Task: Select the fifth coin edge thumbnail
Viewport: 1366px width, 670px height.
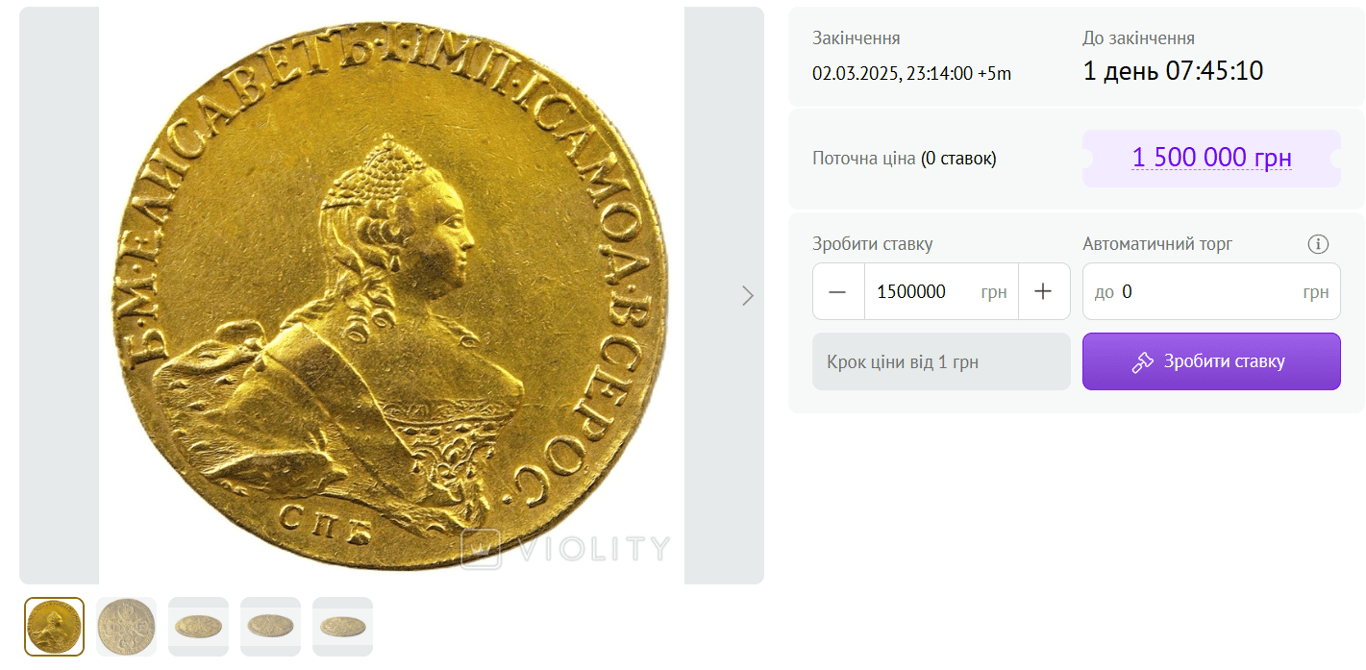Action: [342, 627]
